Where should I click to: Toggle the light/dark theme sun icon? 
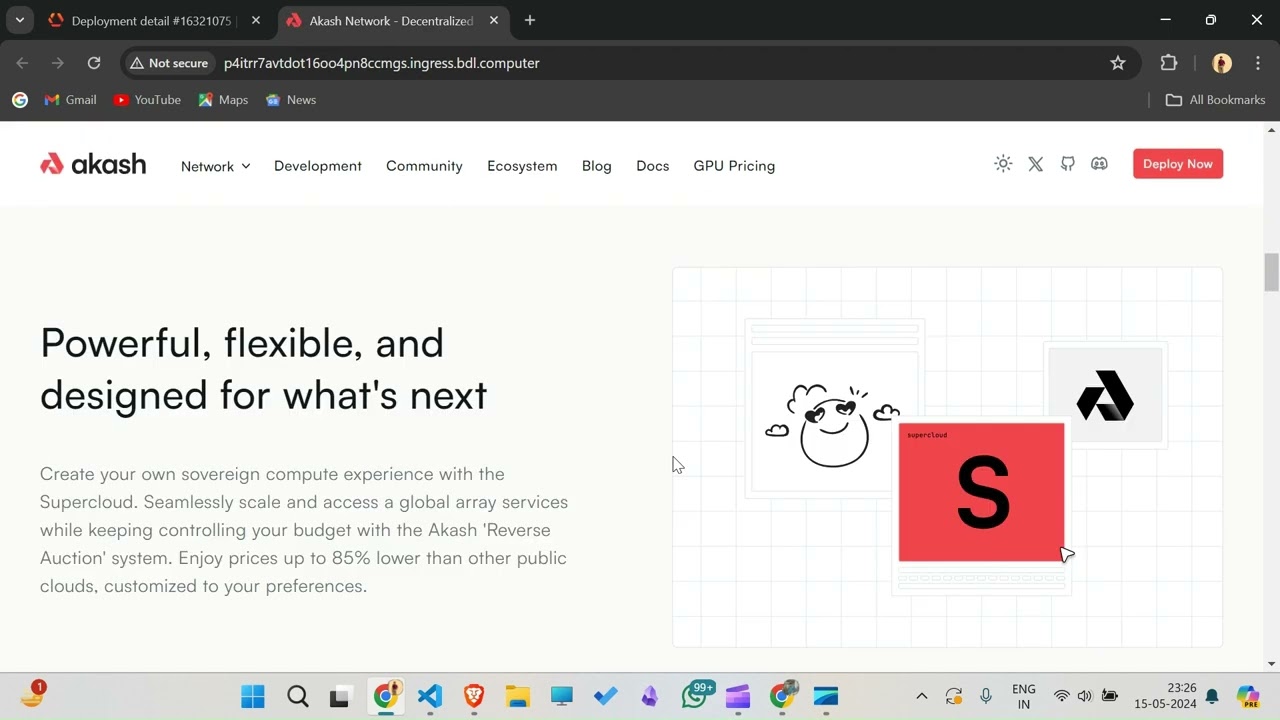1003,164
